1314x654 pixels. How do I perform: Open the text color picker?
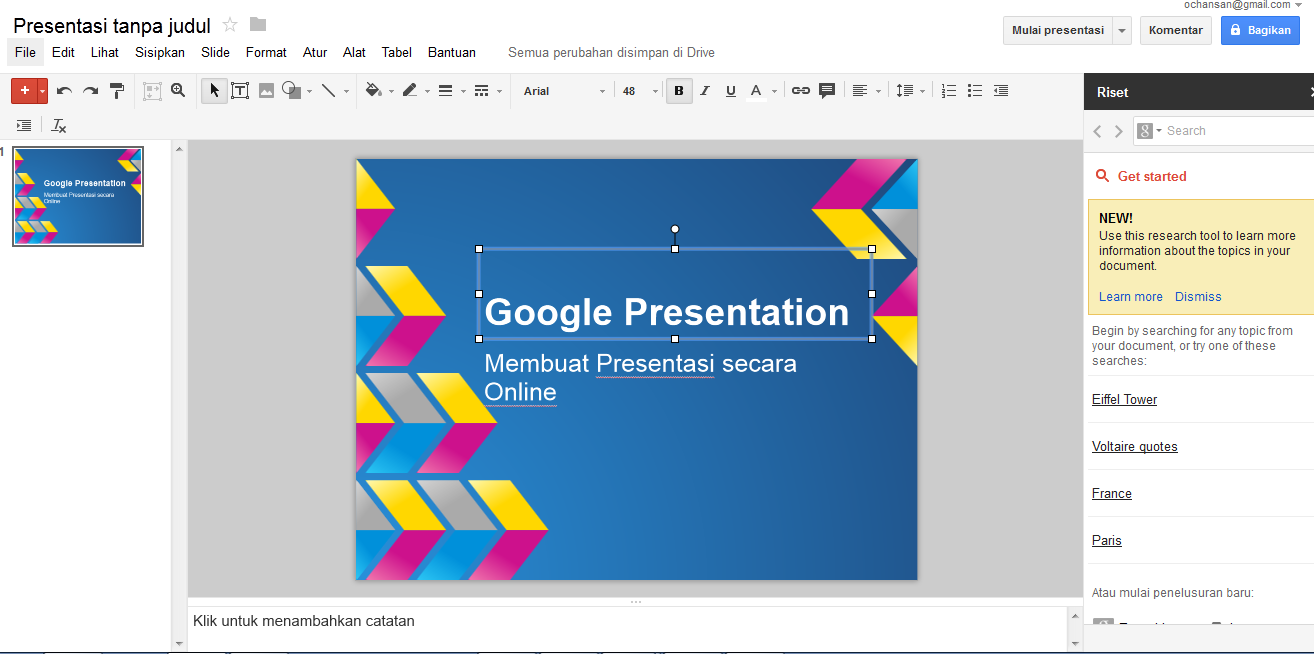pyautogui.click(x=757, y=91)
